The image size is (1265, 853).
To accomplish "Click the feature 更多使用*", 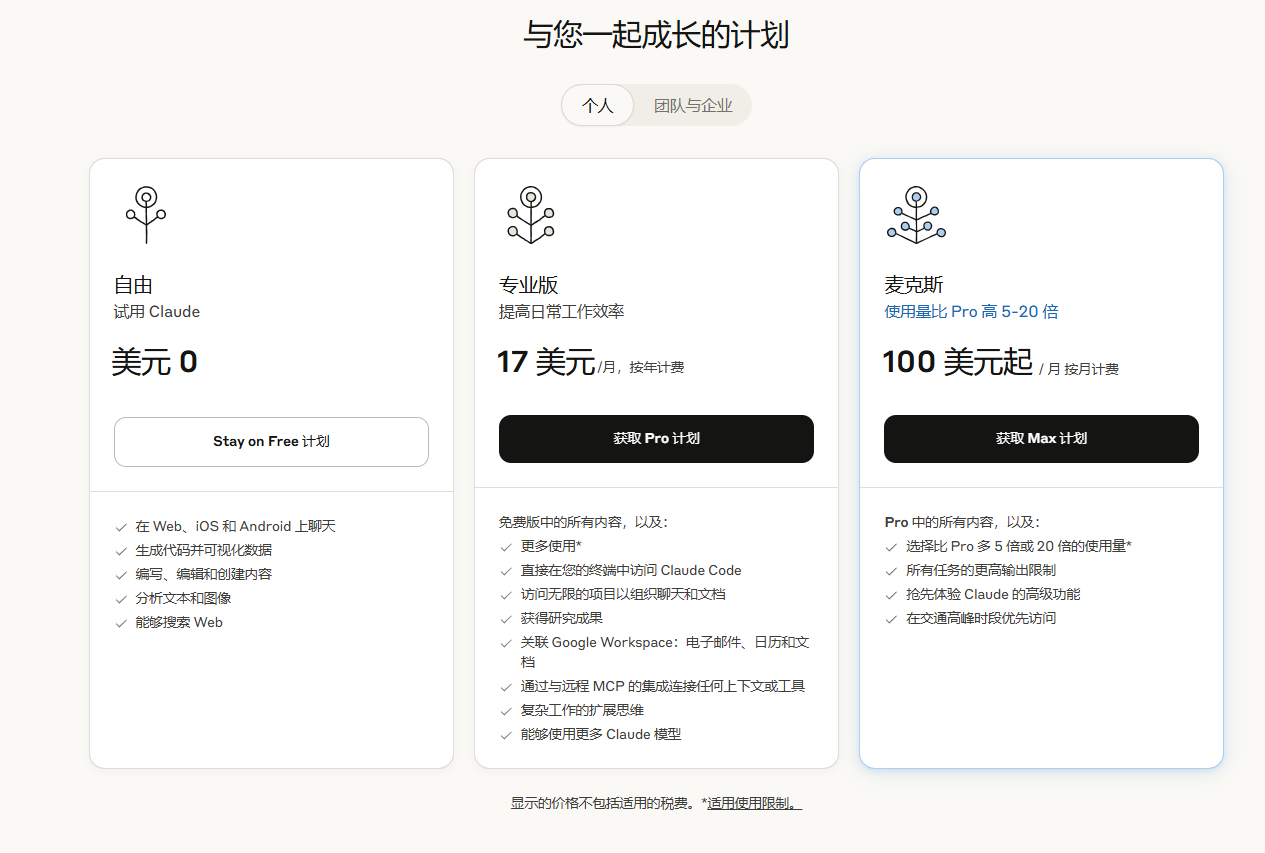I will [x=551, y=546].
